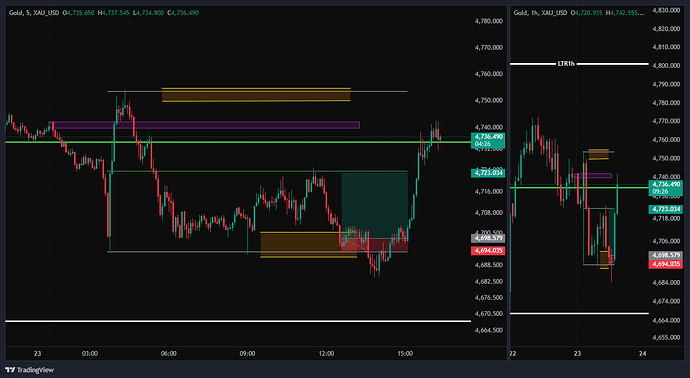Select the upper yellow zone rectangle on 5-minute chart
Screen dimensions: 690x378
256,95
